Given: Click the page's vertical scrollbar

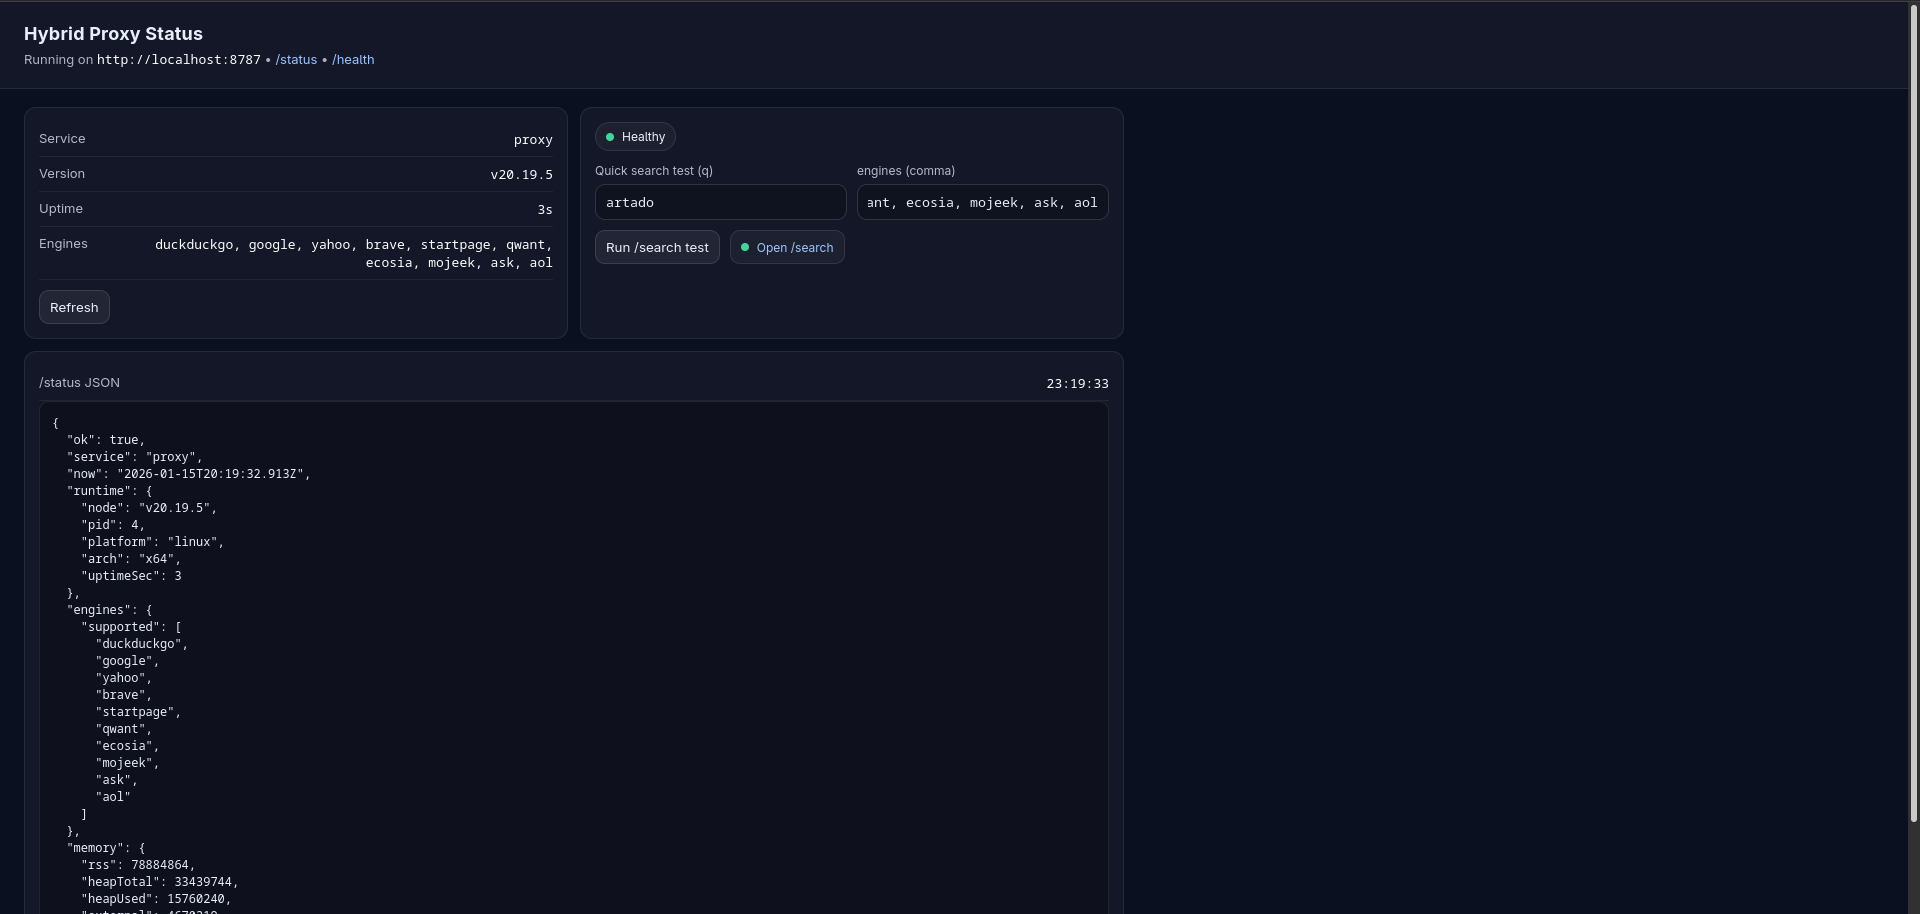Looking at the screenshot, I should 1913,412.
